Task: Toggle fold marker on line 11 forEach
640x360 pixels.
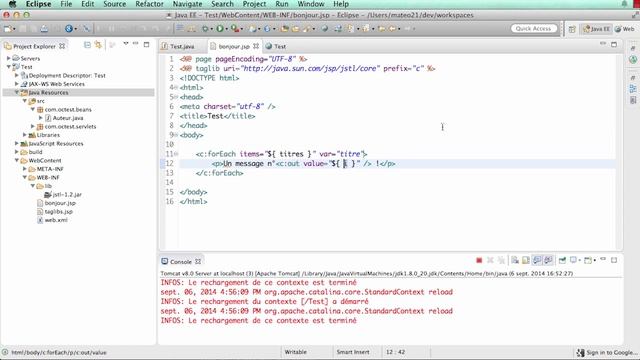Action: tap(176, 154)
